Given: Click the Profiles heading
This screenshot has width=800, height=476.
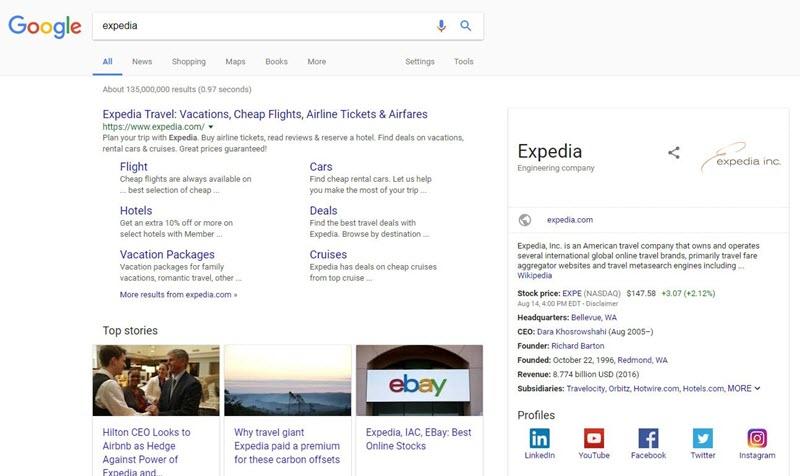Looking at the screenshot, I should (x=536, y=415).
